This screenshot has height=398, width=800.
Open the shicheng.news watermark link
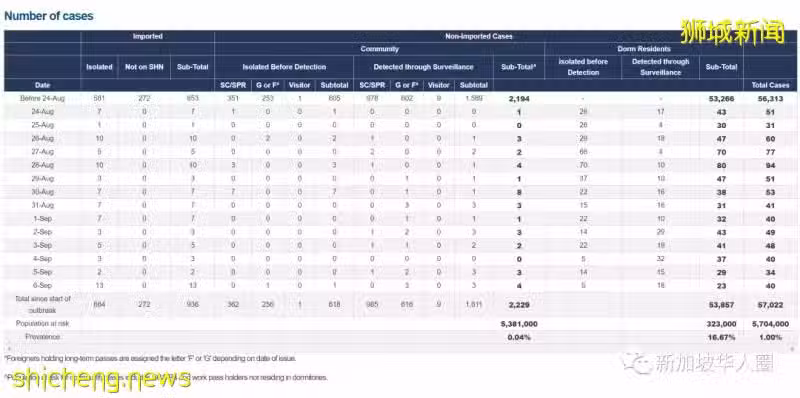(x=101, y=380)
